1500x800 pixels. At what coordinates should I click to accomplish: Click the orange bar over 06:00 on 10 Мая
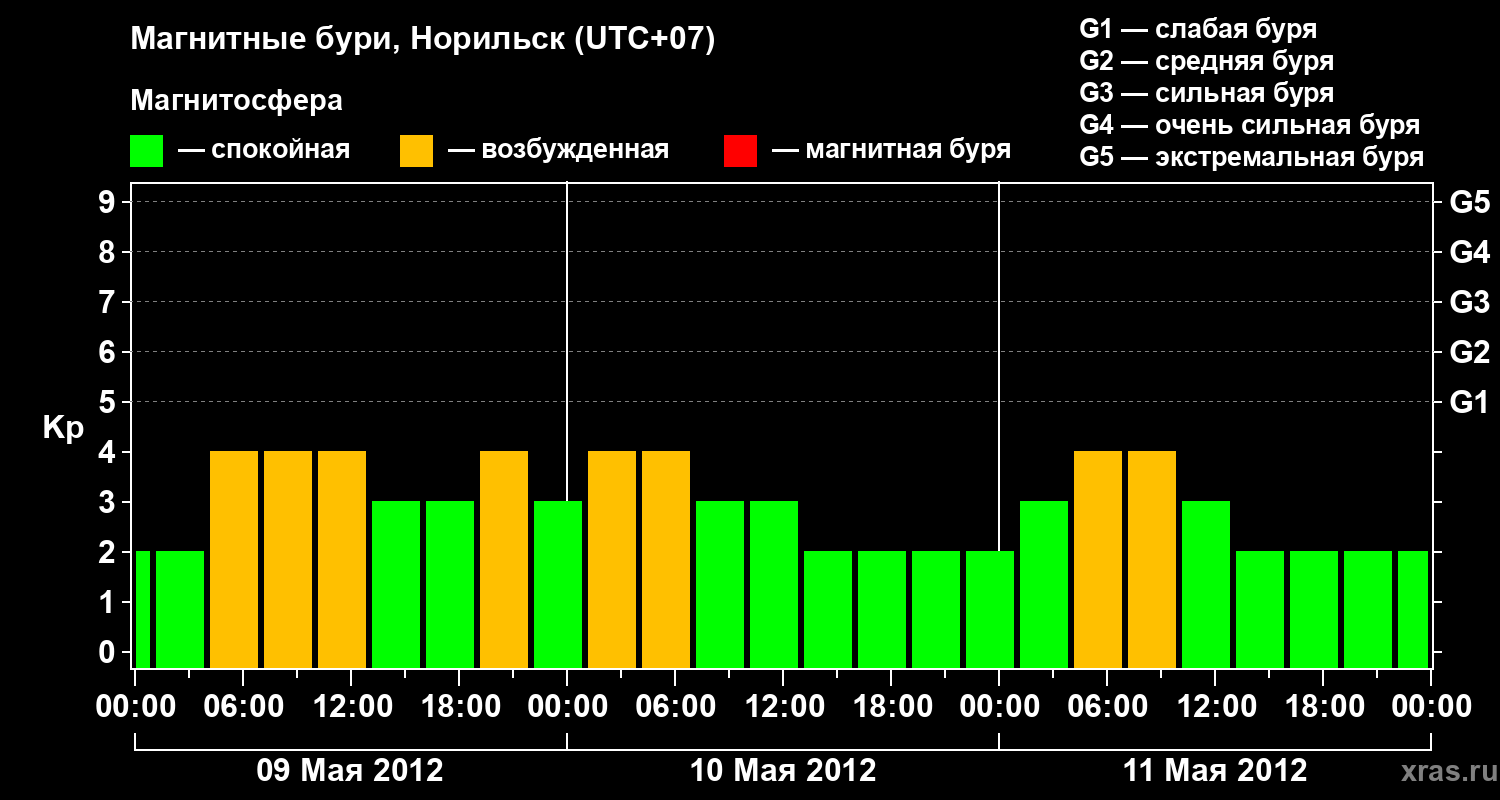(x=666, y=559)
